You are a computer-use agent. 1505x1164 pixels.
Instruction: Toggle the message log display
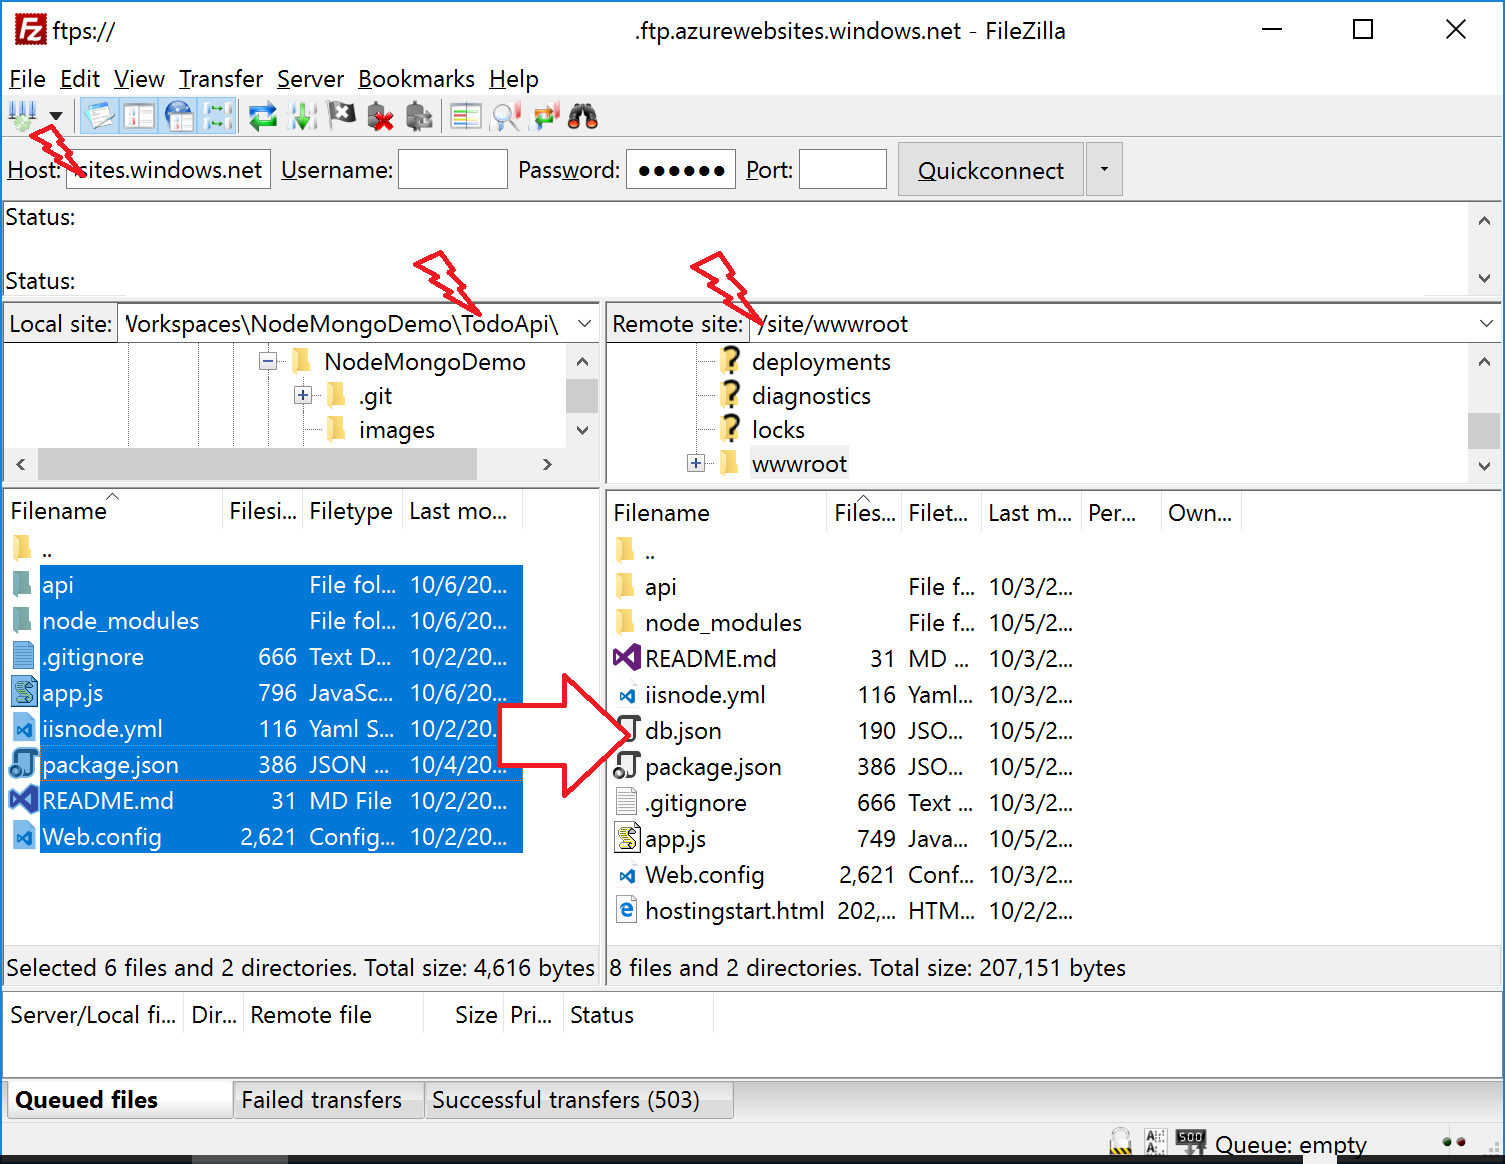[x=99, y=117]
